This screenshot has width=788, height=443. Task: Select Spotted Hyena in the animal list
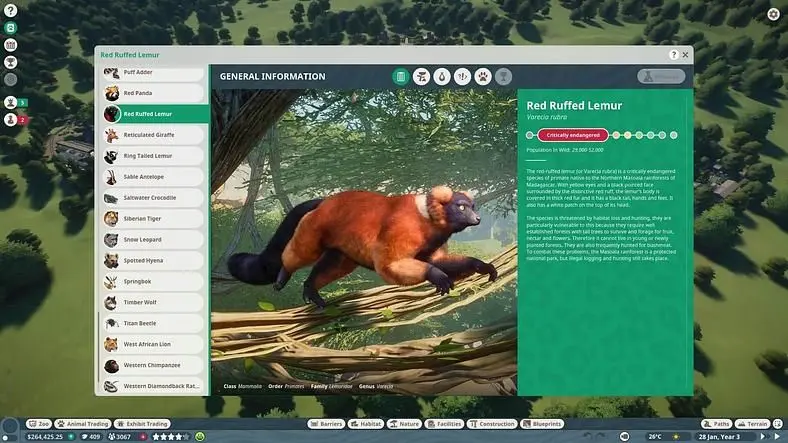click(153, 261)
